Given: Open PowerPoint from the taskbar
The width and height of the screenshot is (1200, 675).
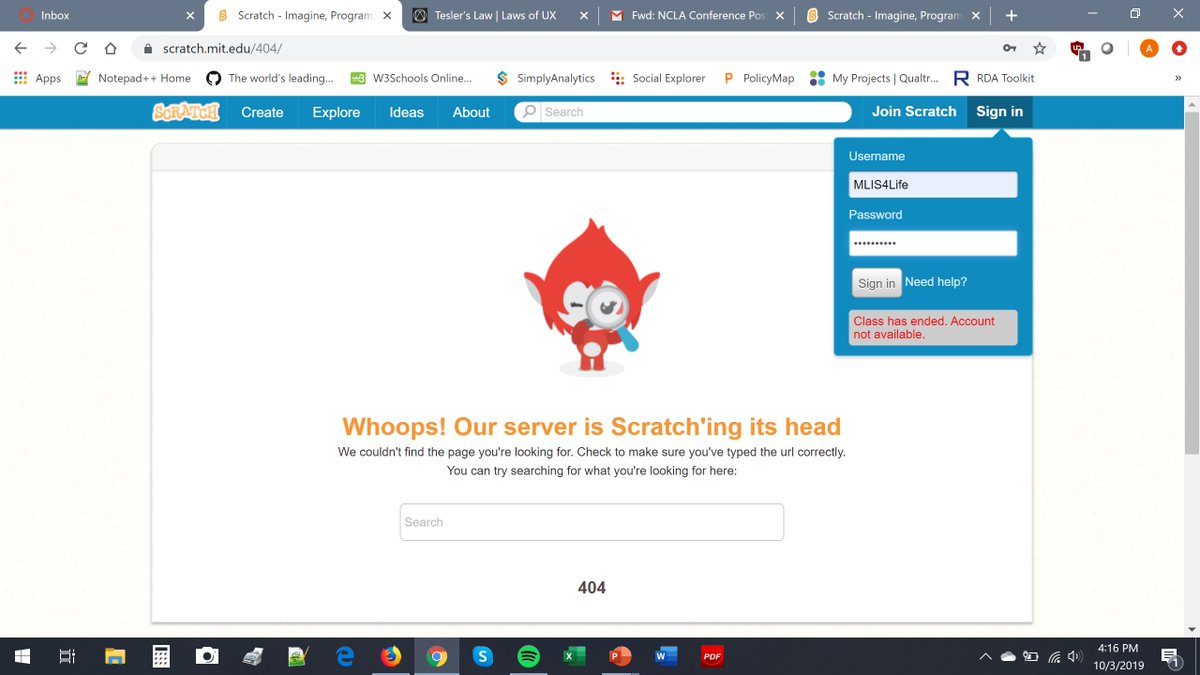Looking at the screenshot, I should (x=620, y=656).
